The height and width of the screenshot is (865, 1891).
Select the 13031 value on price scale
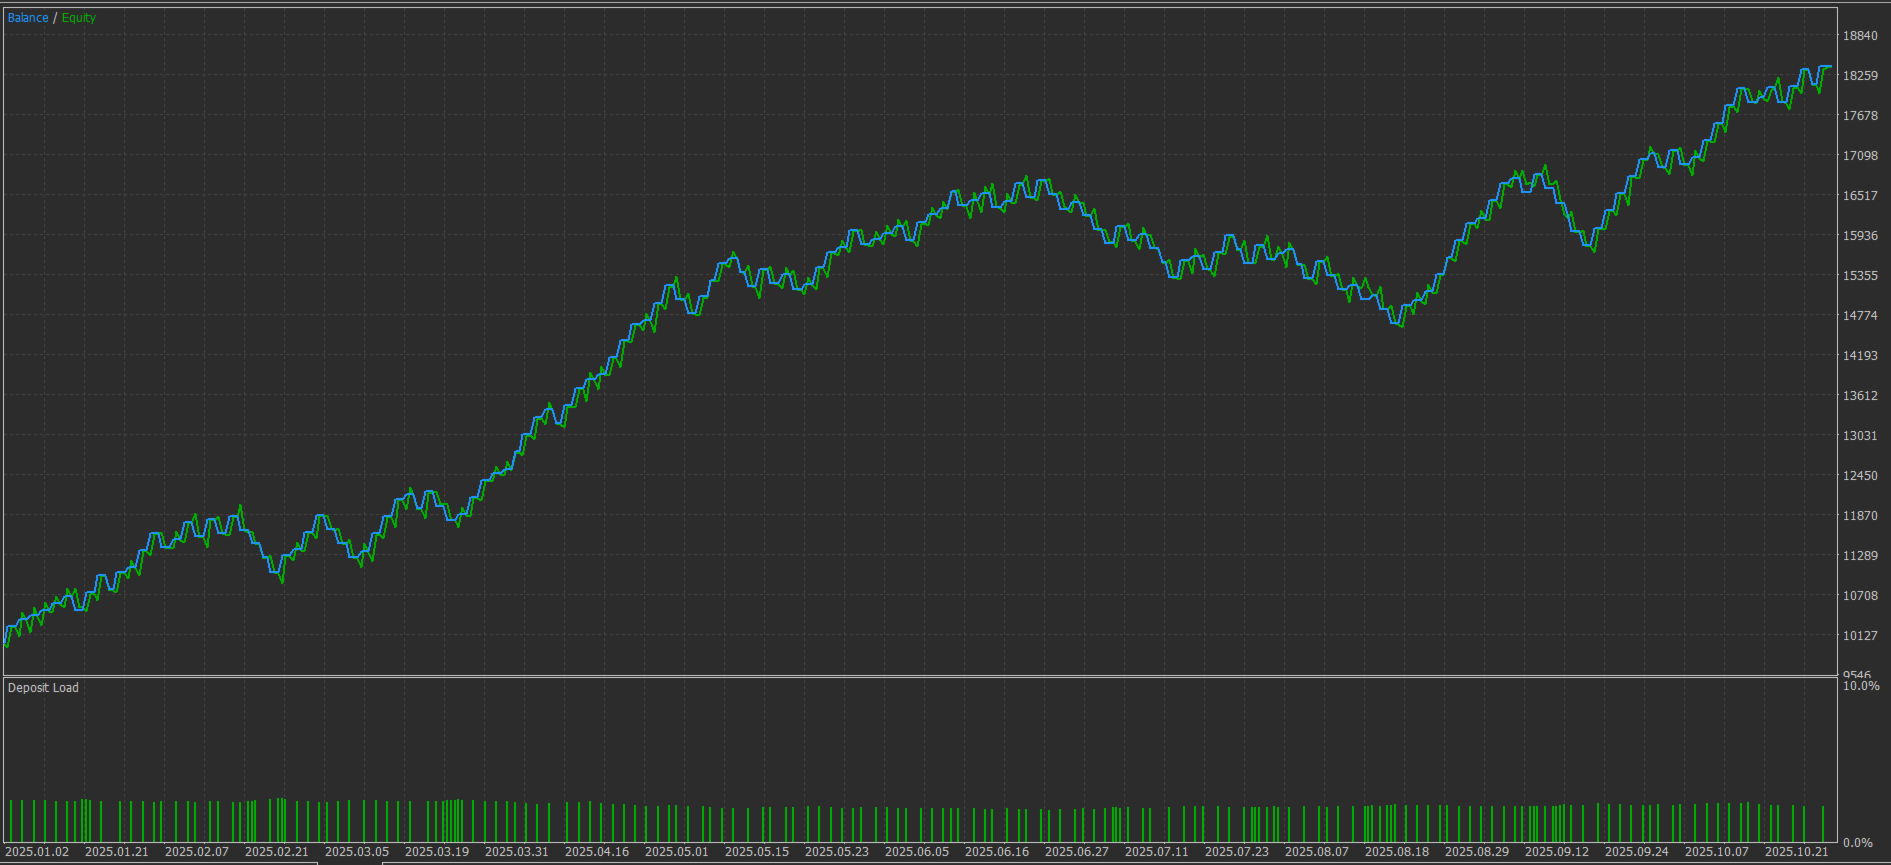1860,436
